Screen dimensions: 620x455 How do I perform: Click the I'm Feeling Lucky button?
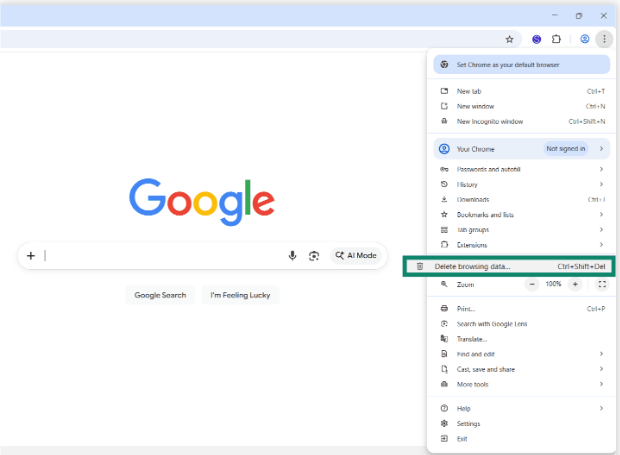(240, 295)
